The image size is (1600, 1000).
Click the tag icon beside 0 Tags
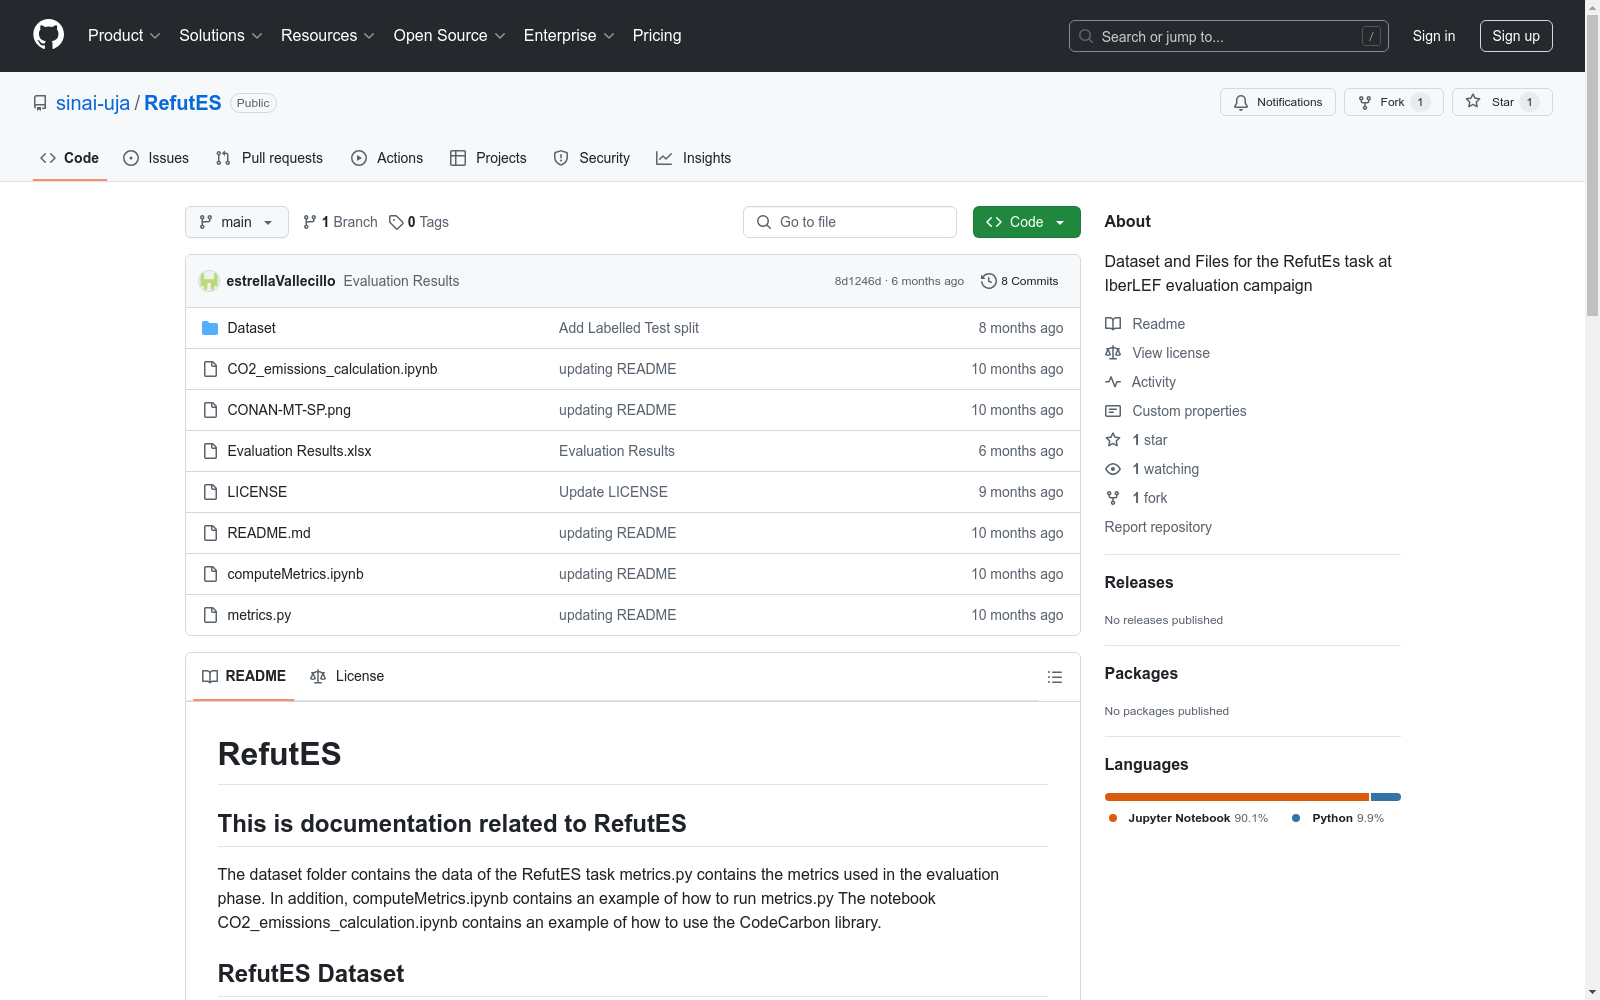tap(396, 222)
